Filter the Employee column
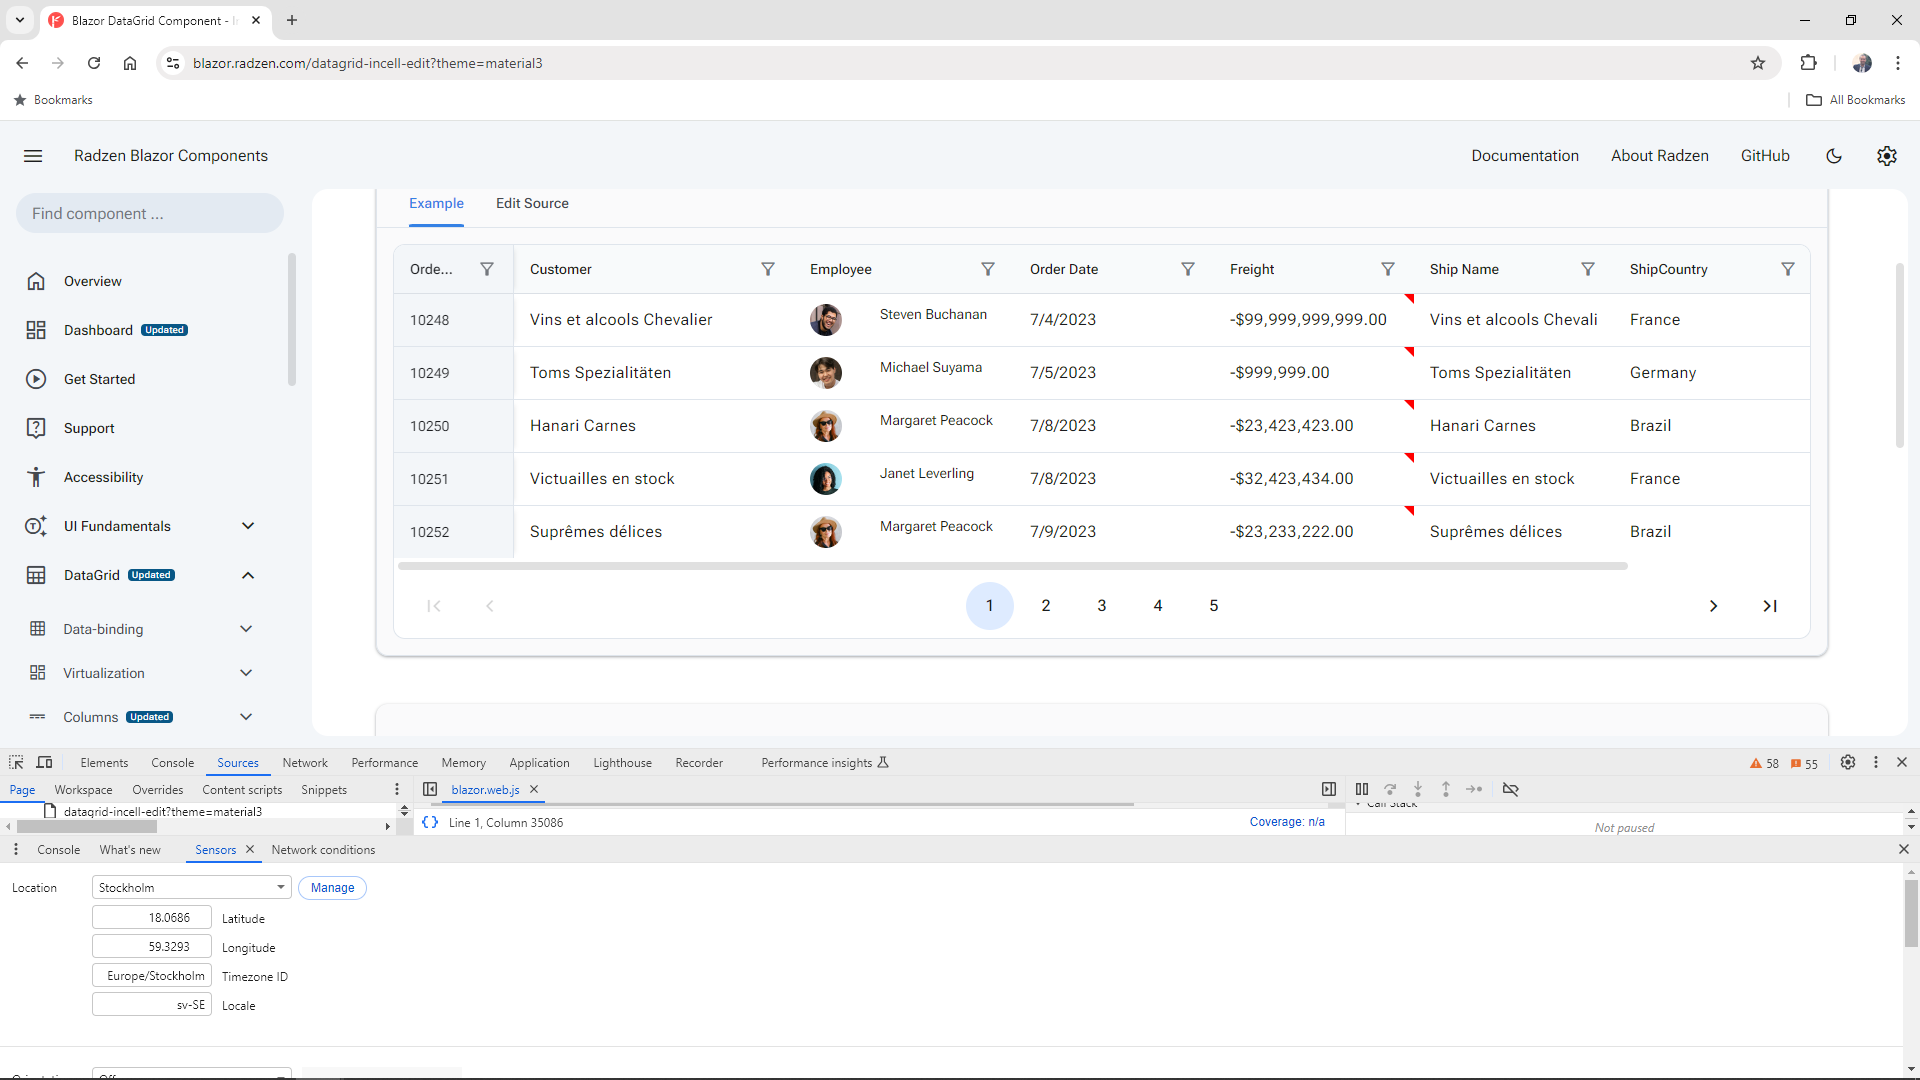The image size is (1920, 1080). tap(988, 269)
